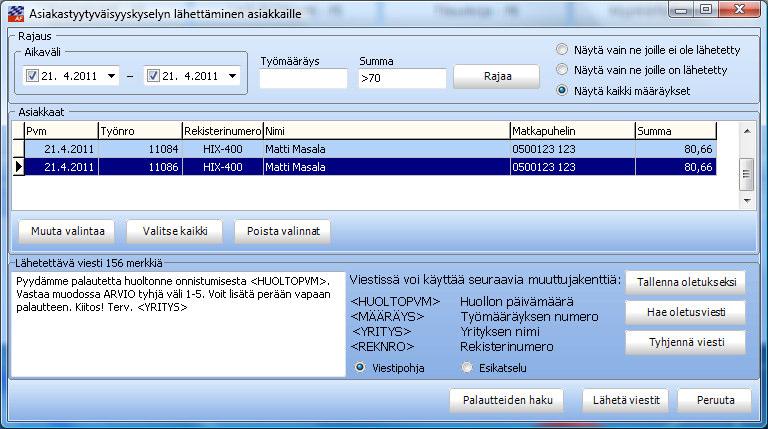768x429 pixels.
Task: Click the <YRITYS> variable label
Action: [382, 332]
